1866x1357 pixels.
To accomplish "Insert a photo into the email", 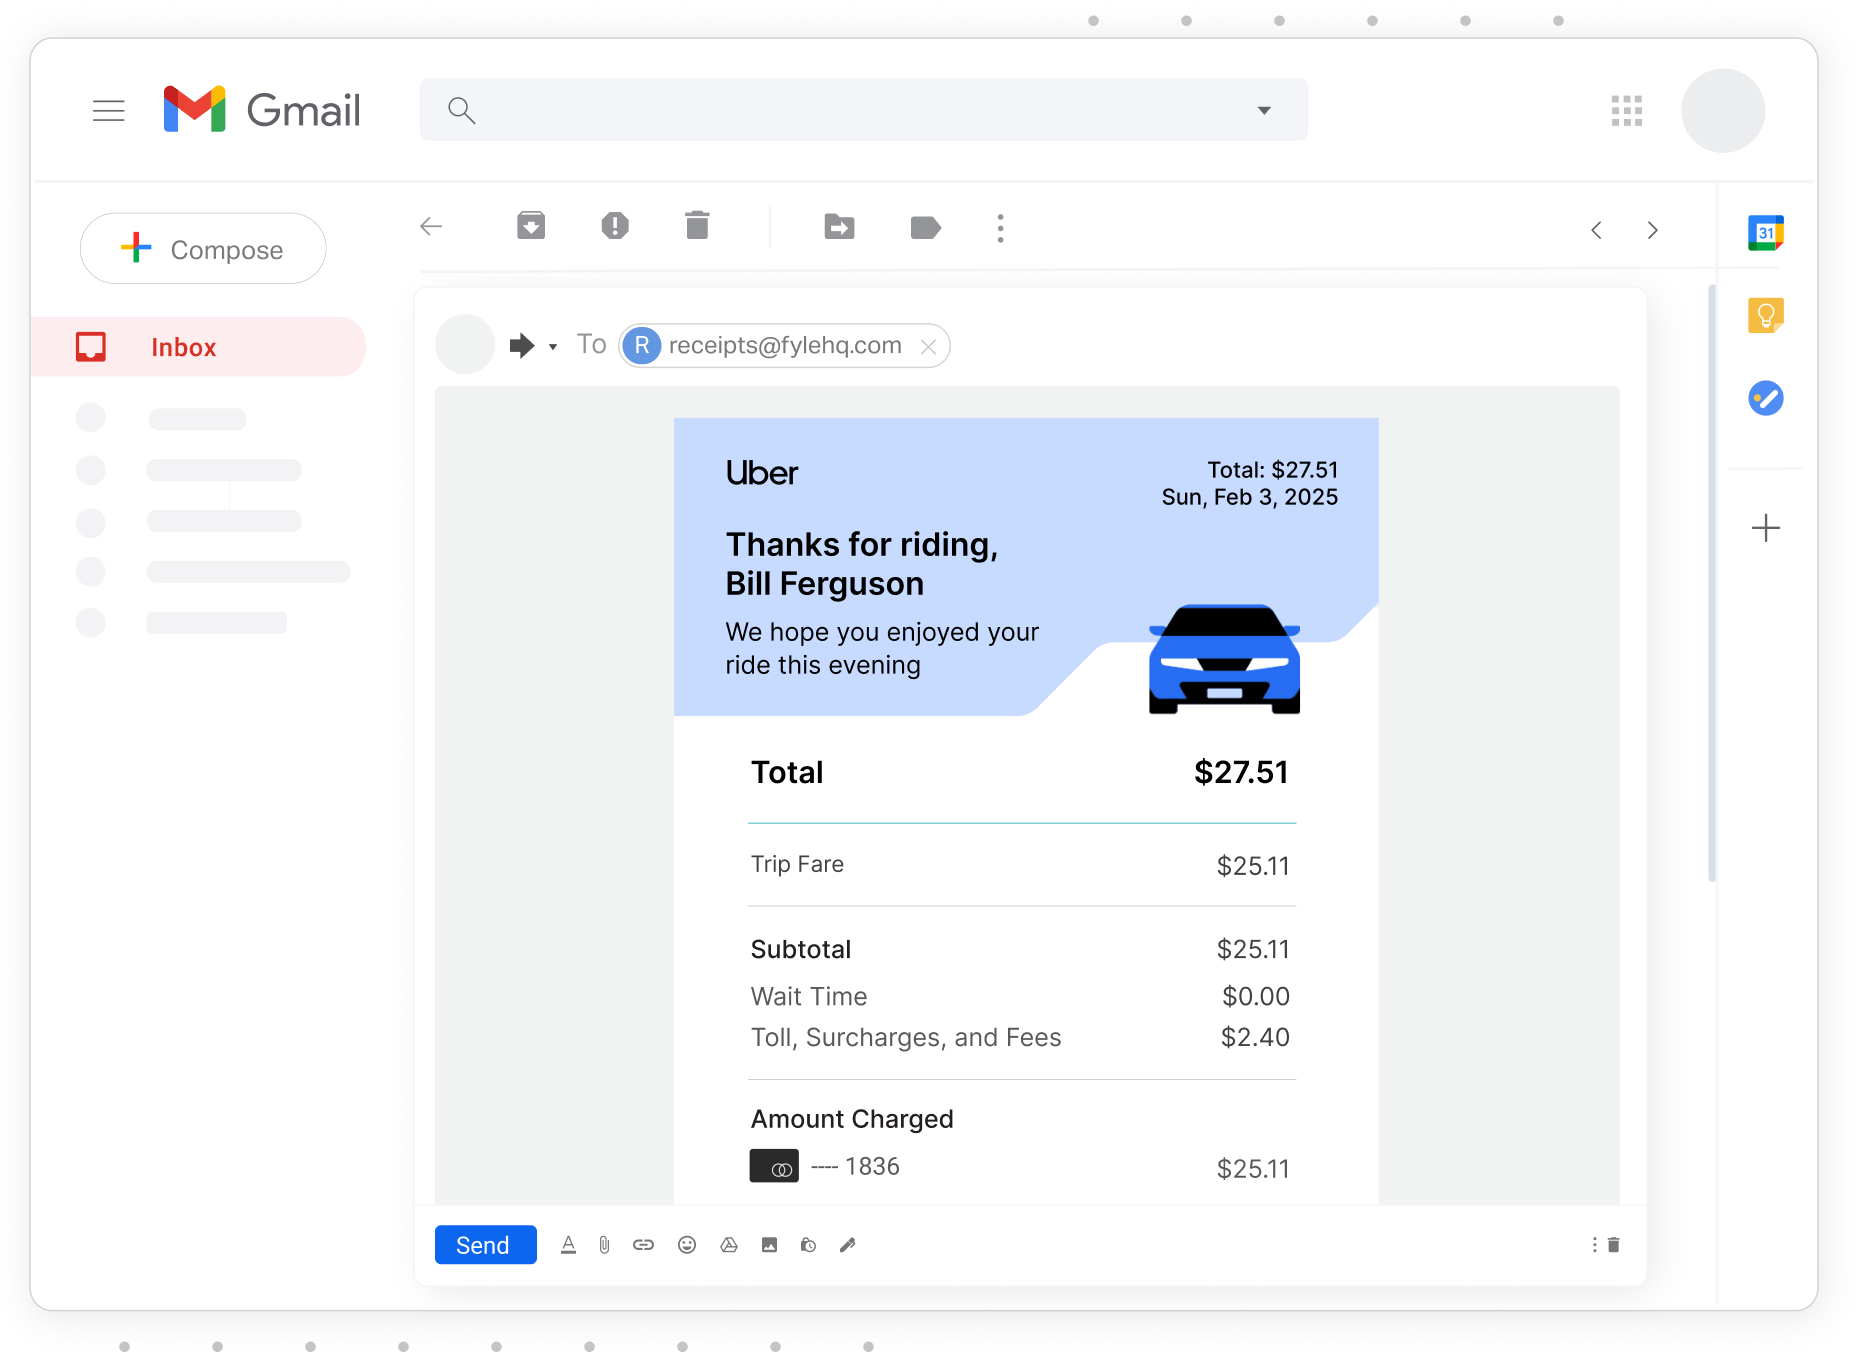I will (x=769, y=1245).
